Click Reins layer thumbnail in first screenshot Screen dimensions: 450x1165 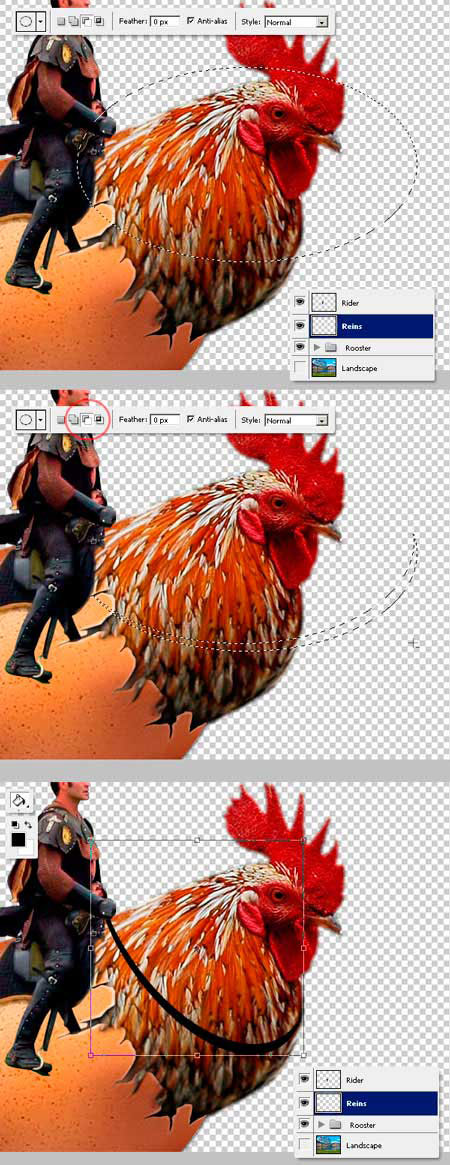[325, 325]
